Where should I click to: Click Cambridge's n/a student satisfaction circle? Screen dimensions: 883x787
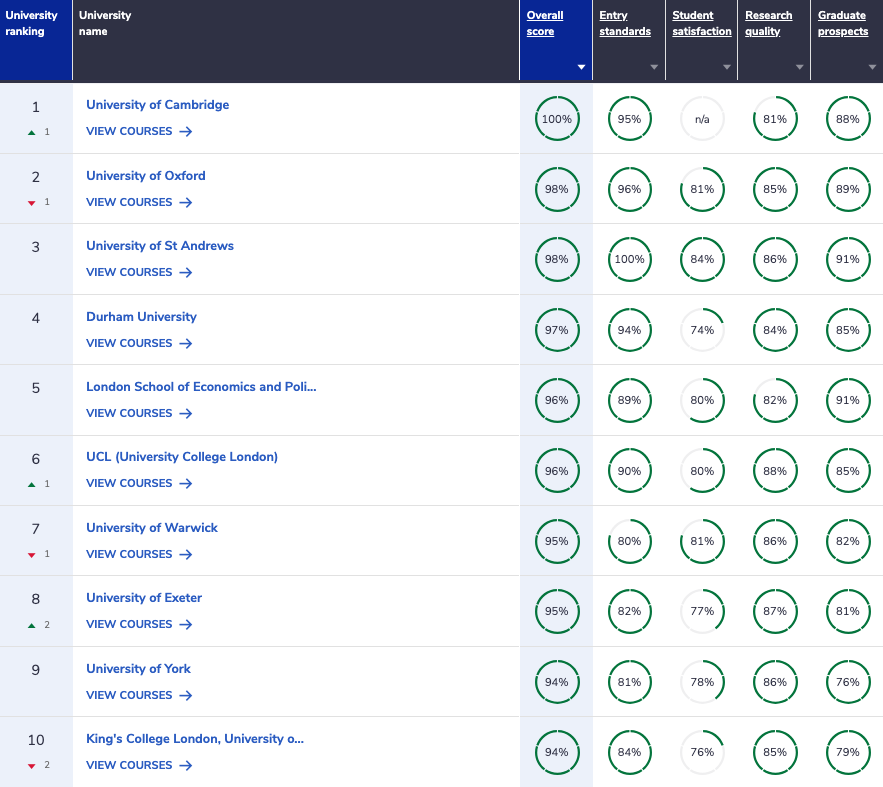(x=702, y=119)
